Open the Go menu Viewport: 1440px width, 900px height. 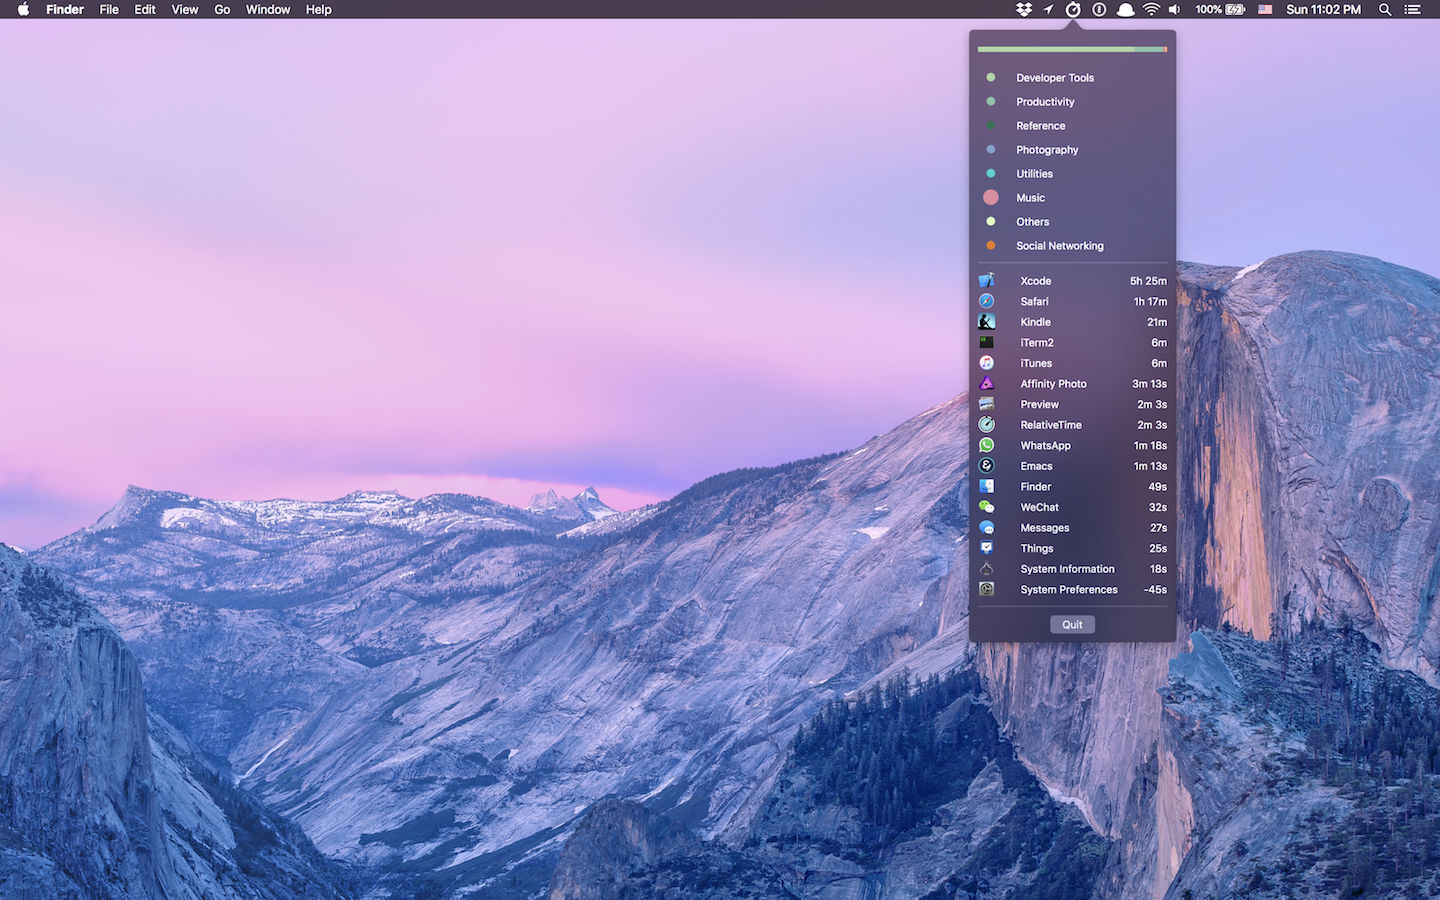[222, 9]
